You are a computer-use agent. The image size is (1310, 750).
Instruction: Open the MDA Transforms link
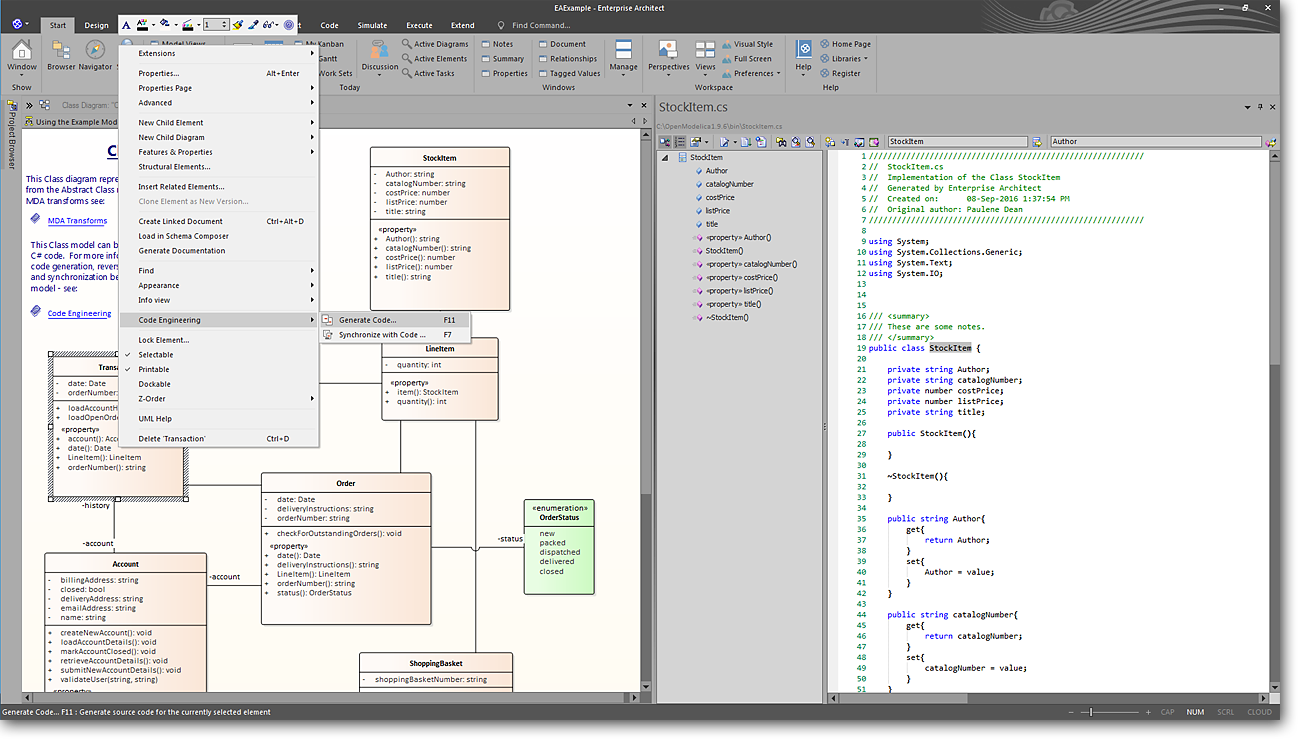[77, 221]
